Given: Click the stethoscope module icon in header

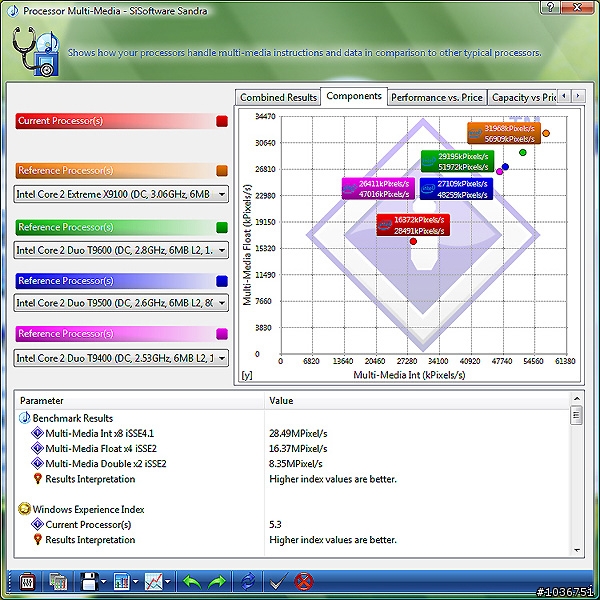Looking at the screenshot, I should coord(35,52).
